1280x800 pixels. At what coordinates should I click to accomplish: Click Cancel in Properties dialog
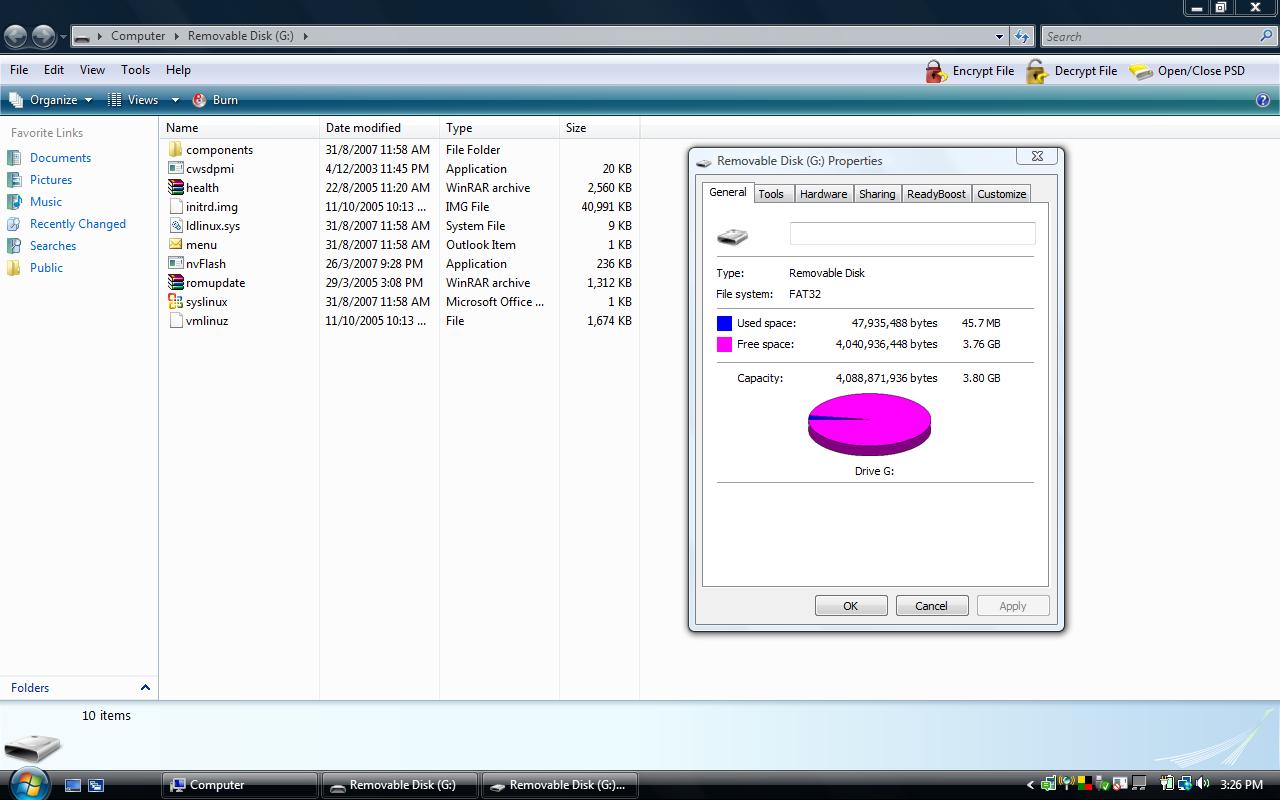931,606
